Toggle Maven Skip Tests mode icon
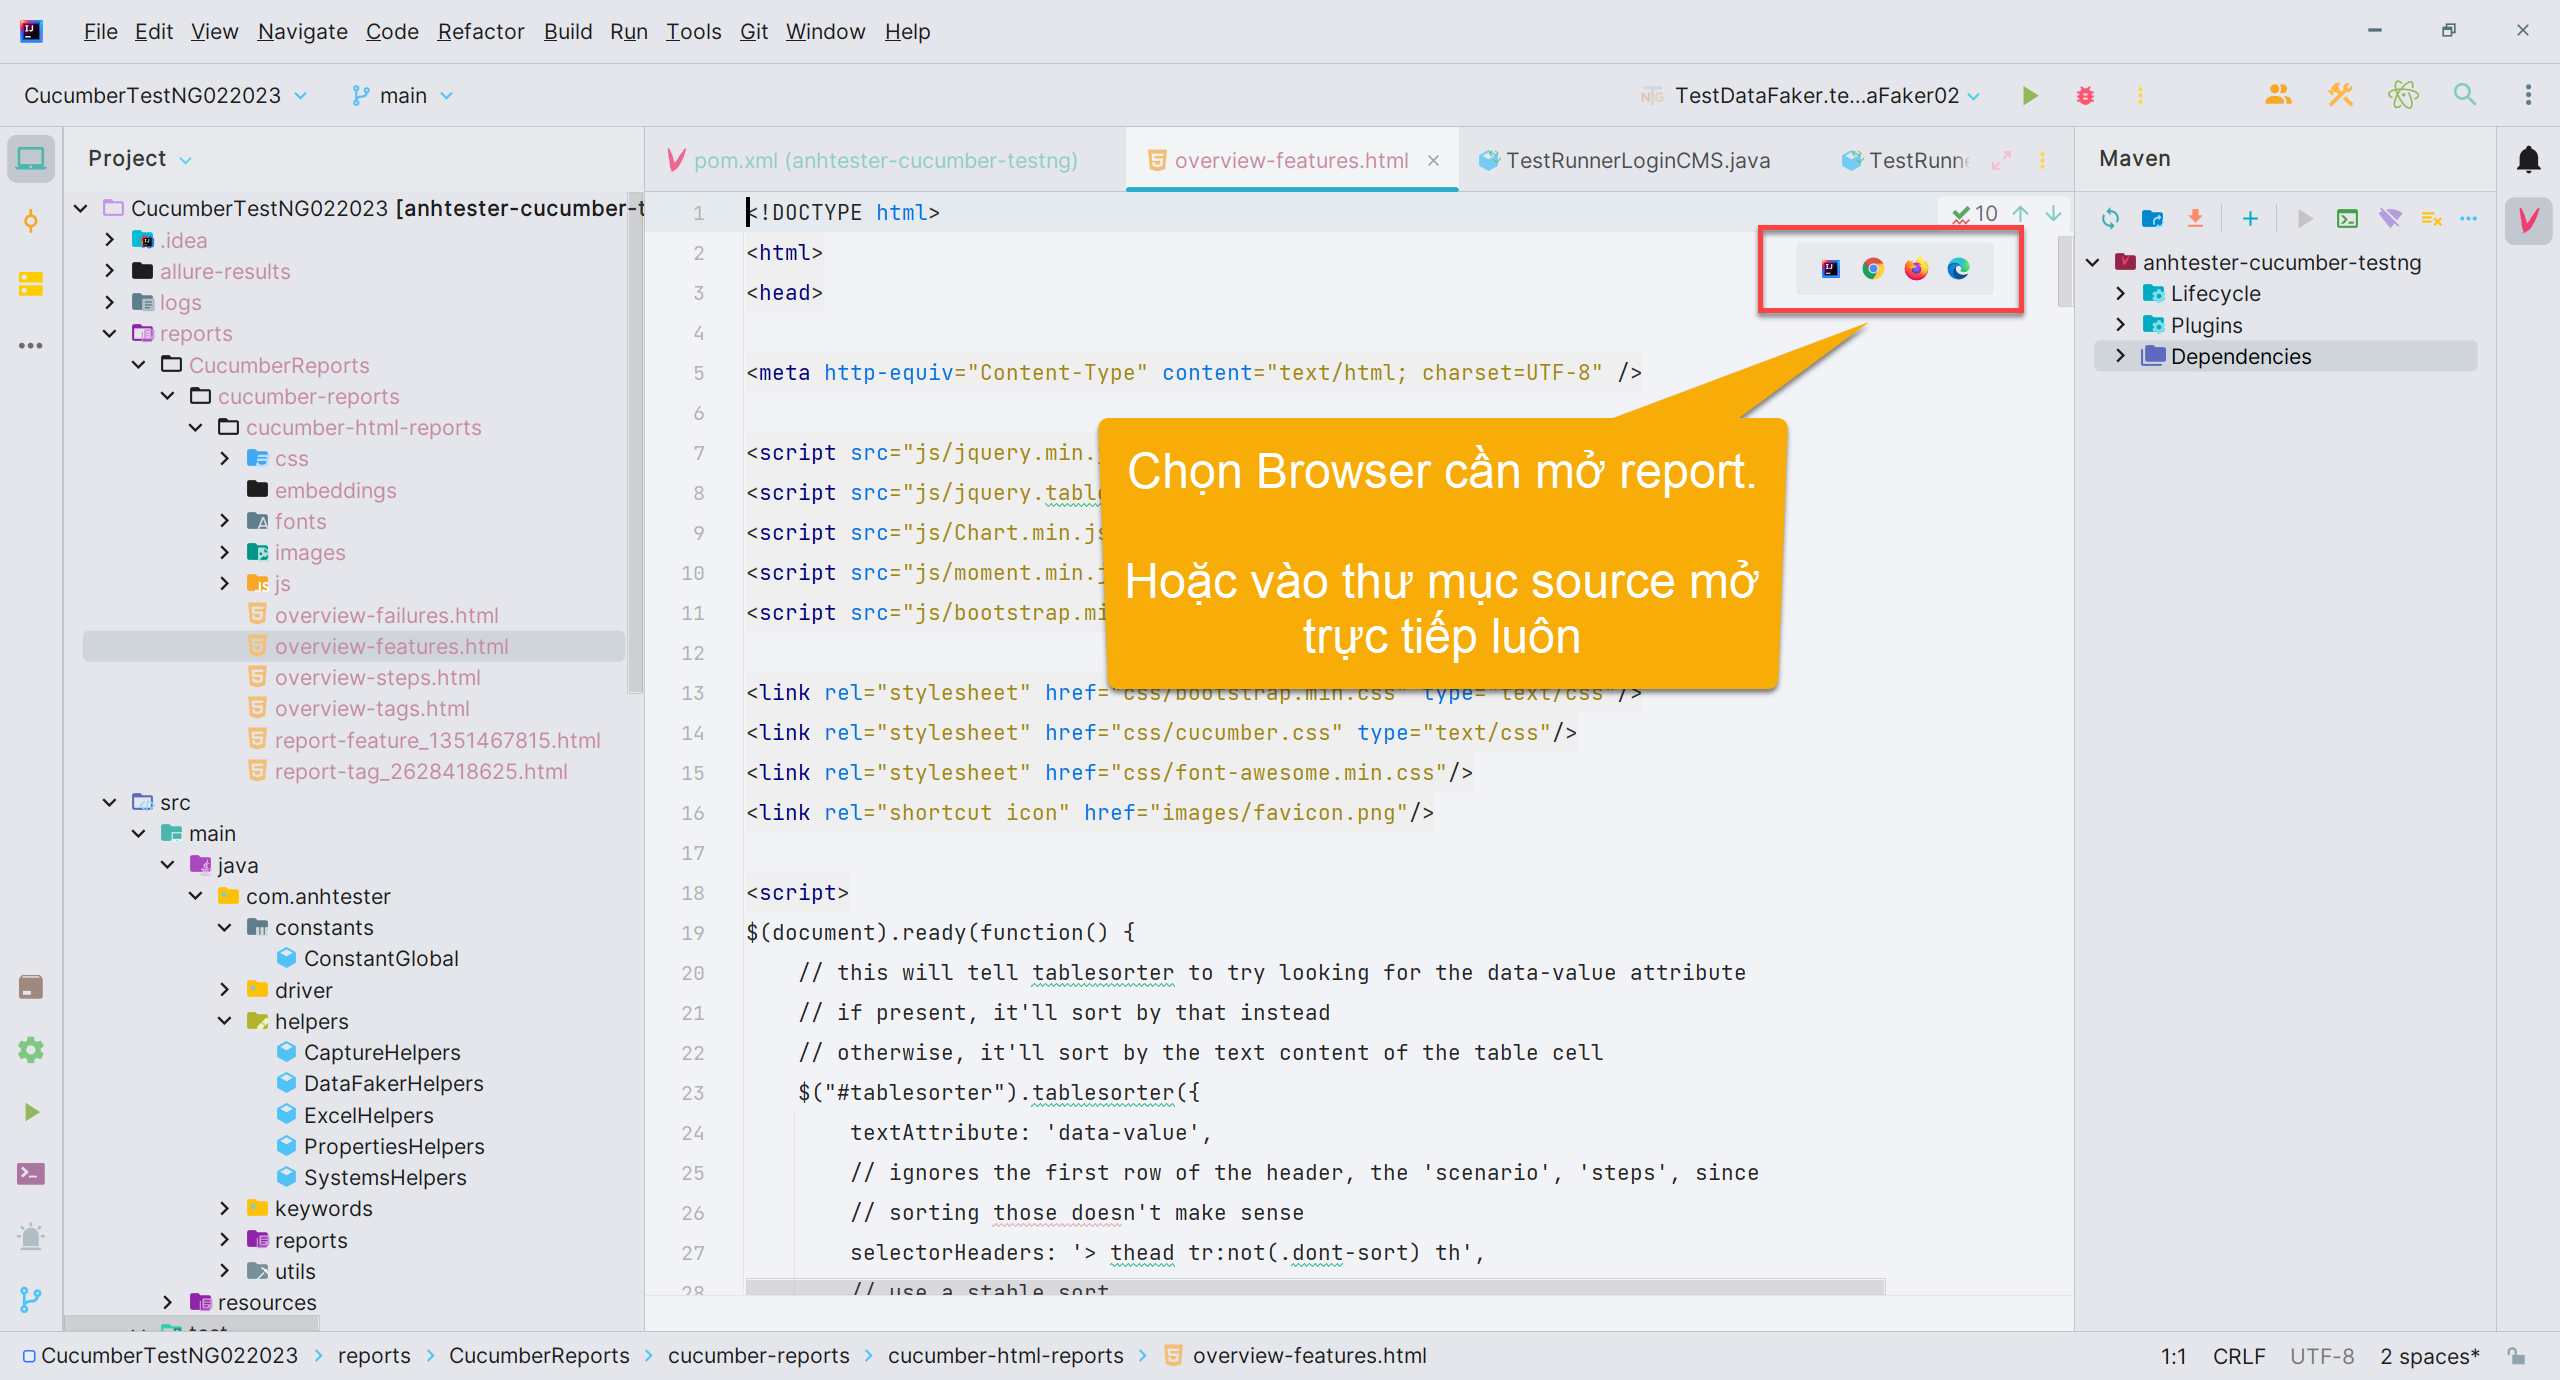The width and height of the screenshot is (2560, 1380). coord(2432,218)
